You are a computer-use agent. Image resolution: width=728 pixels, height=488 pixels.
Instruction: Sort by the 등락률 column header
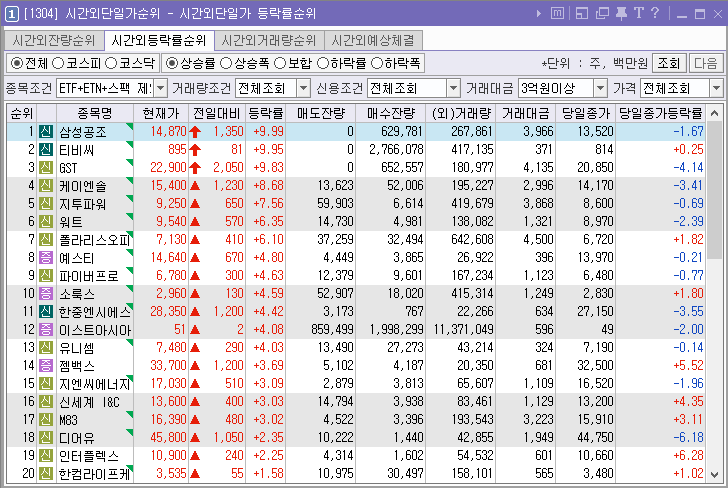tap(266, 113)
